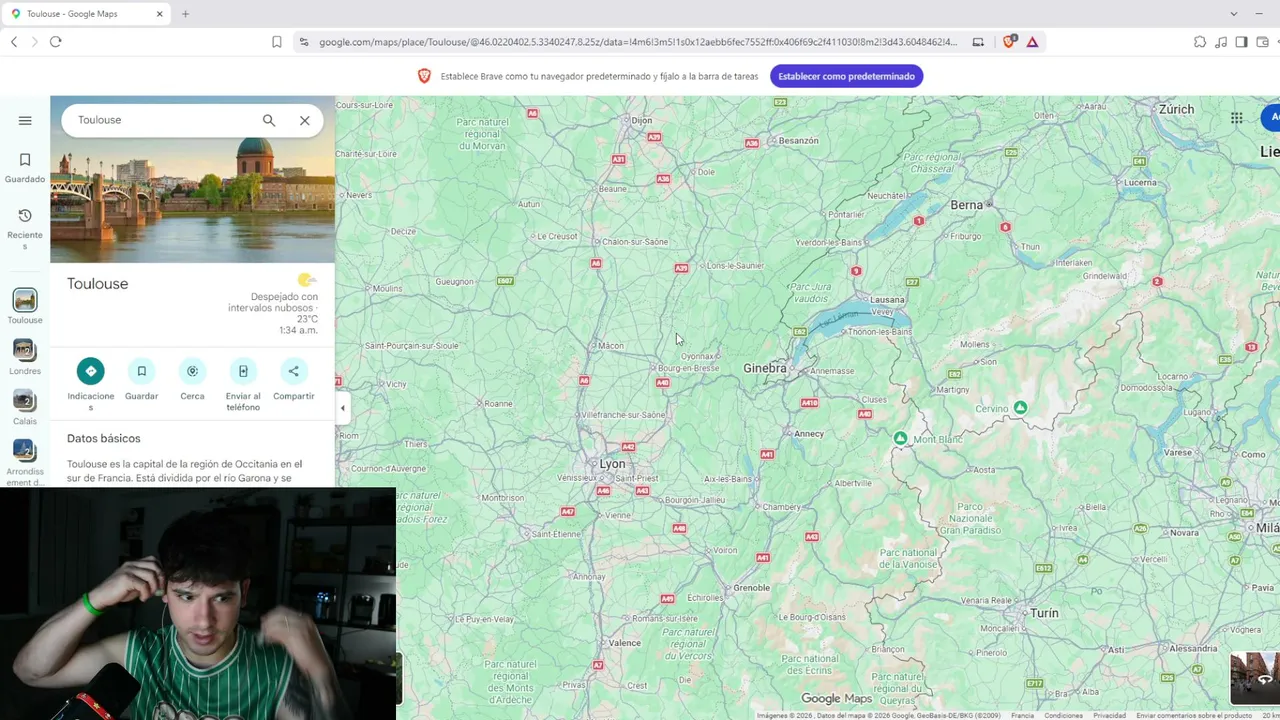Click the Establecer como predeterminado button
Image resolution: width=1280 pixels, height=720 pixels.
point(847,76)
